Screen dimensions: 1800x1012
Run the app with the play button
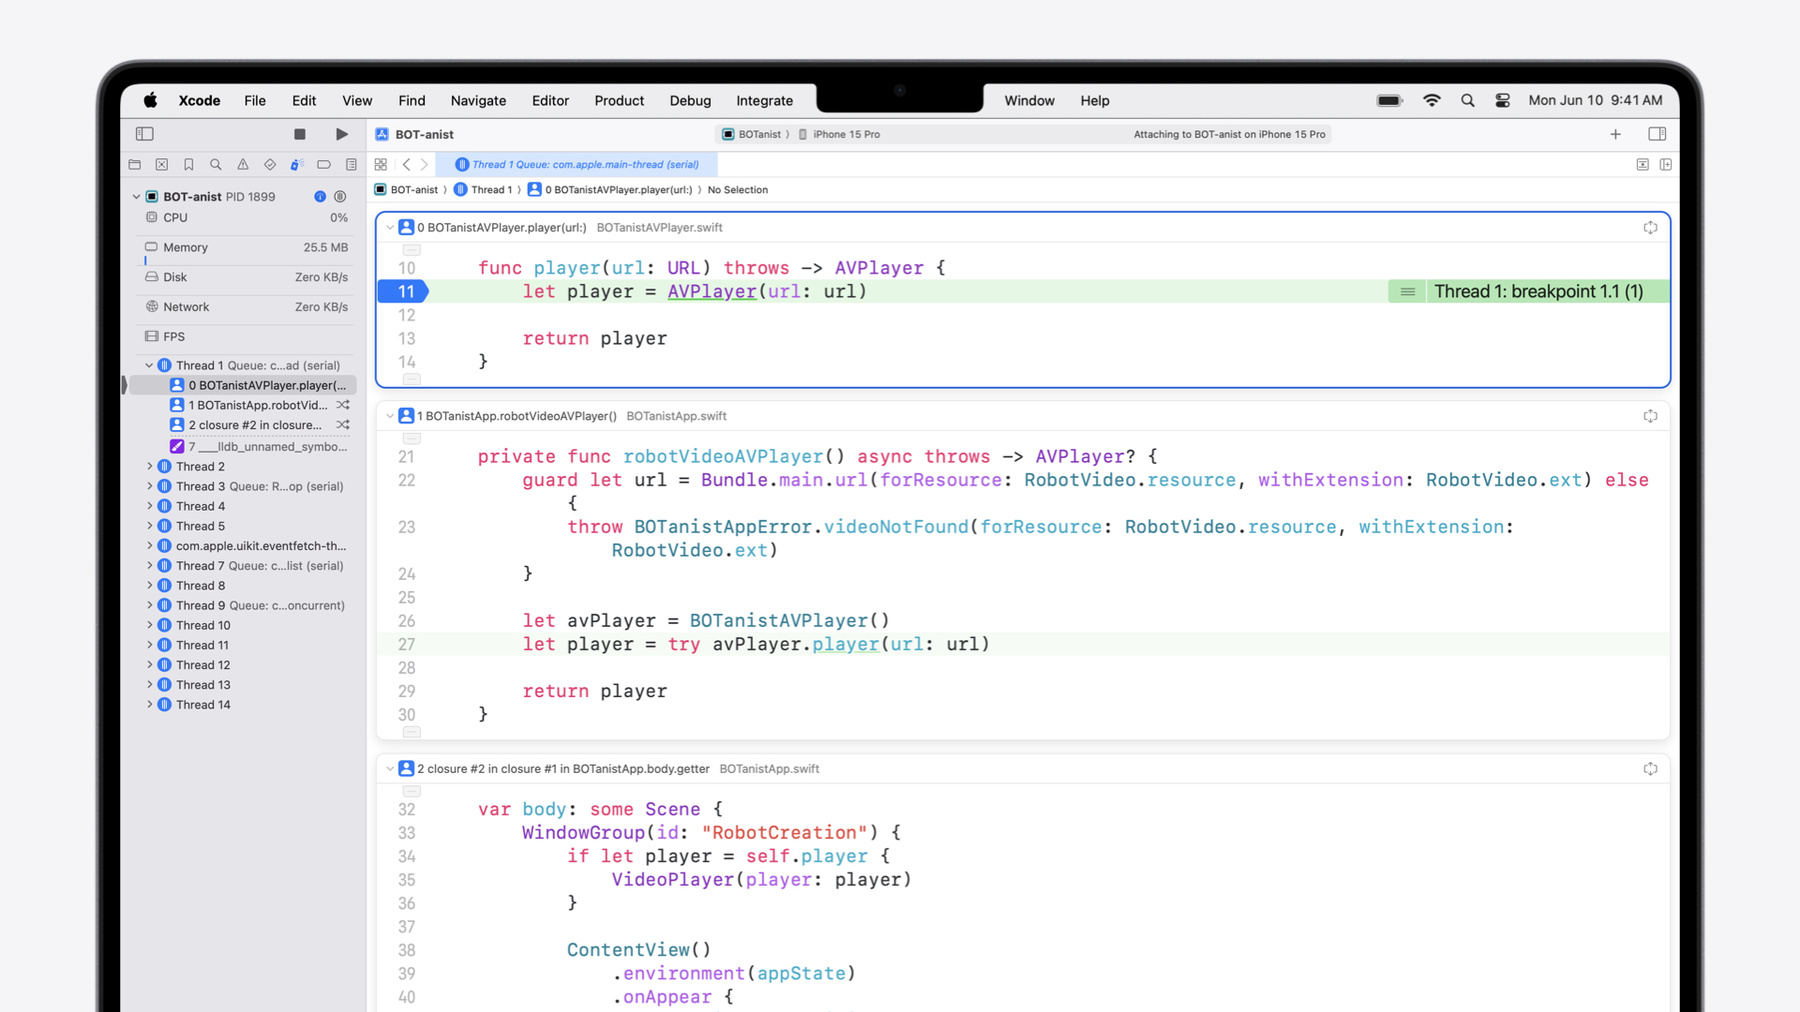pos(342,134)
